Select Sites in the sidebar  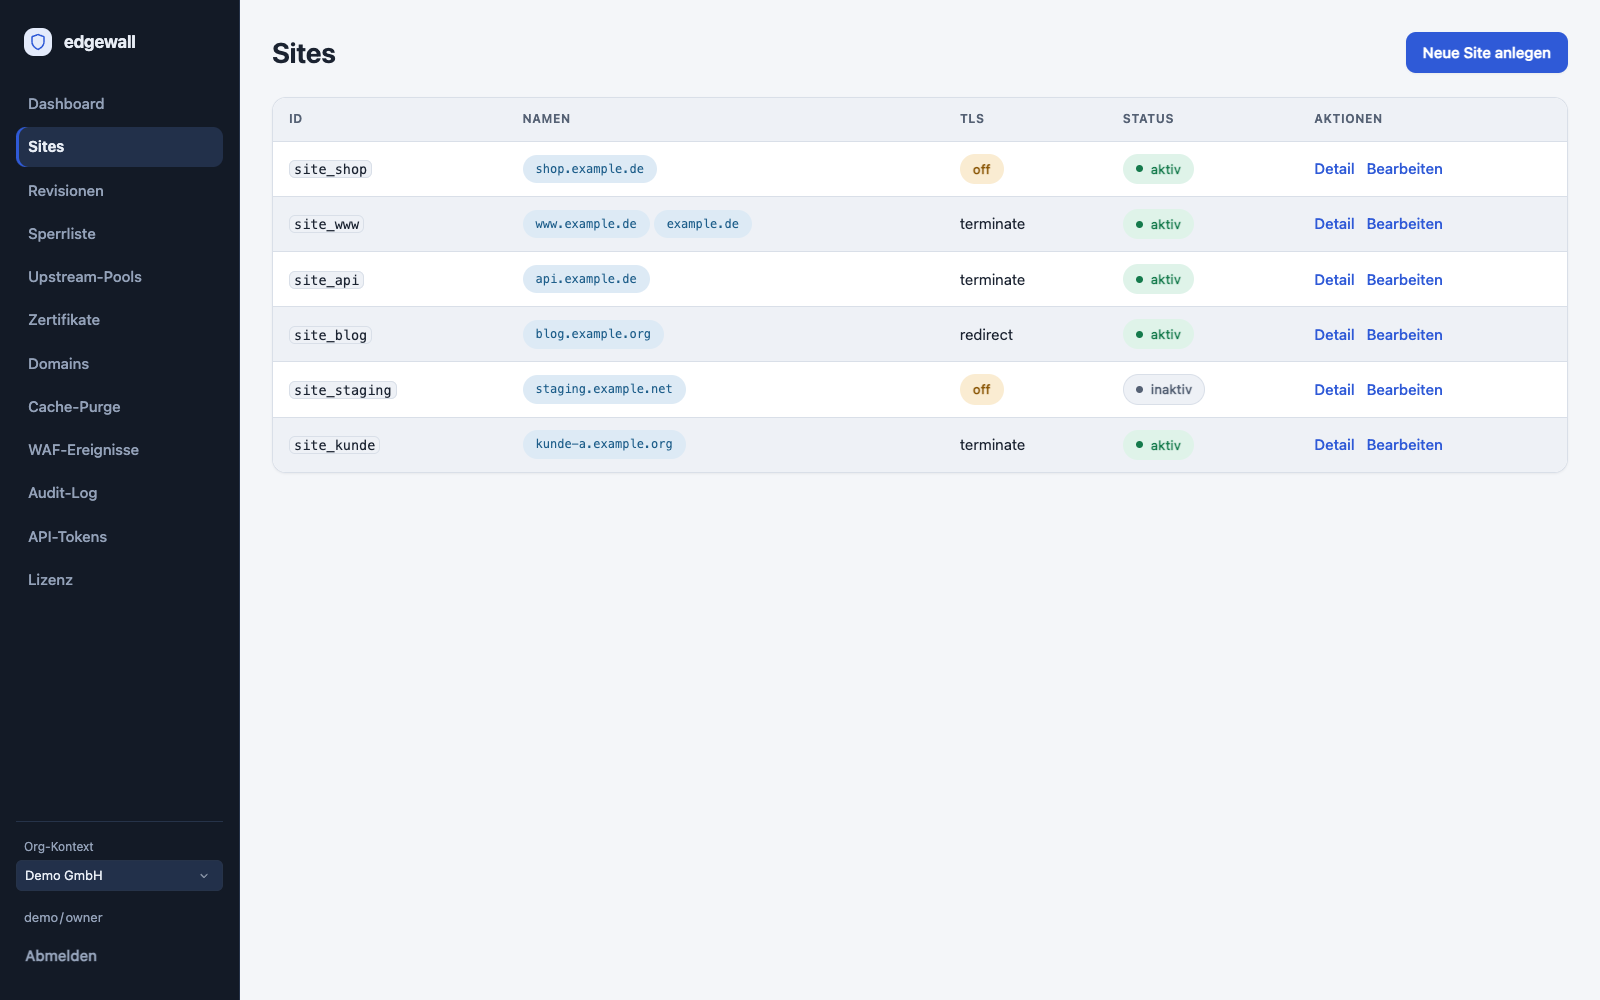(119, 147)
